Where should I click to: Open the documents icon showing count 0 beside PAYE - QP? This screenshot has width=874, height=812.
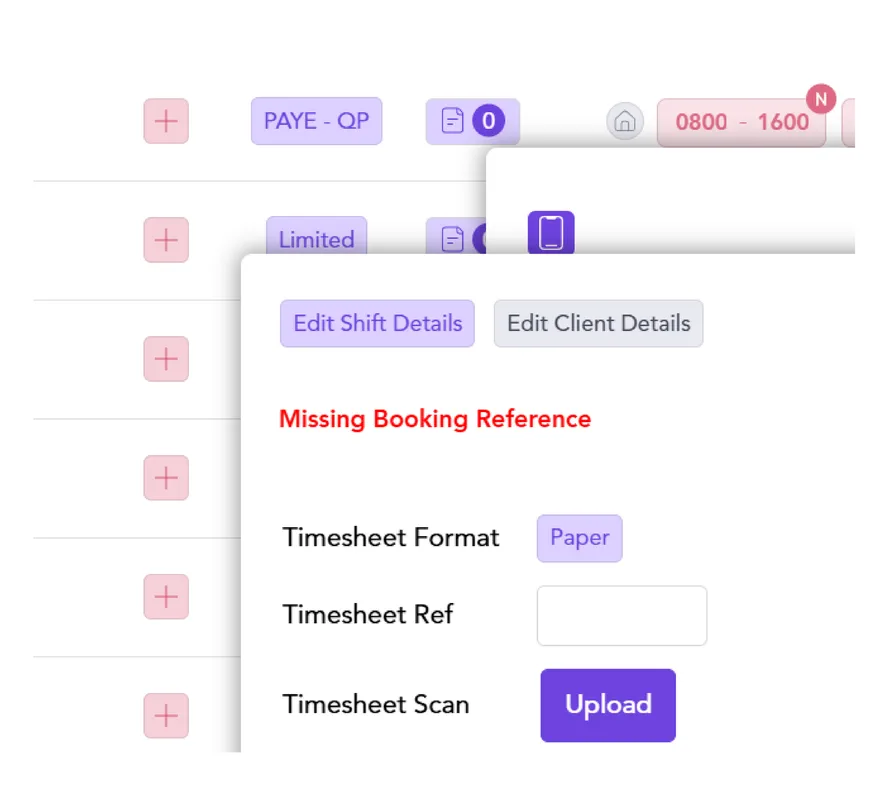(473, 121)
